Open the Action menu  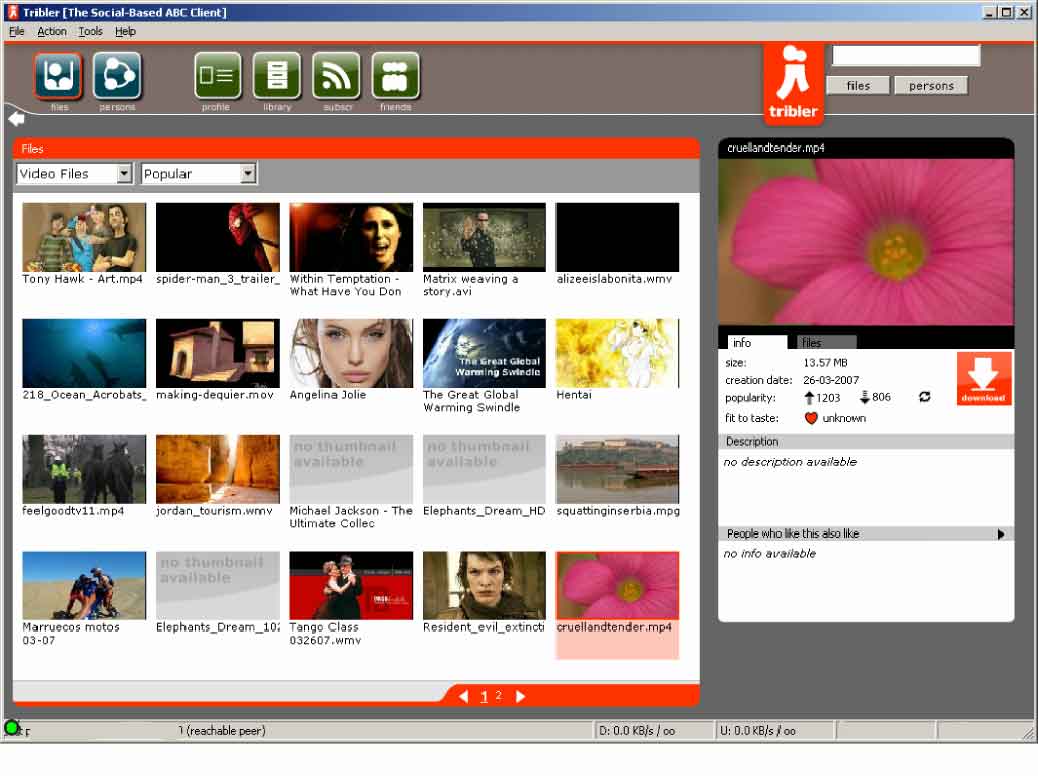[52, 31]
